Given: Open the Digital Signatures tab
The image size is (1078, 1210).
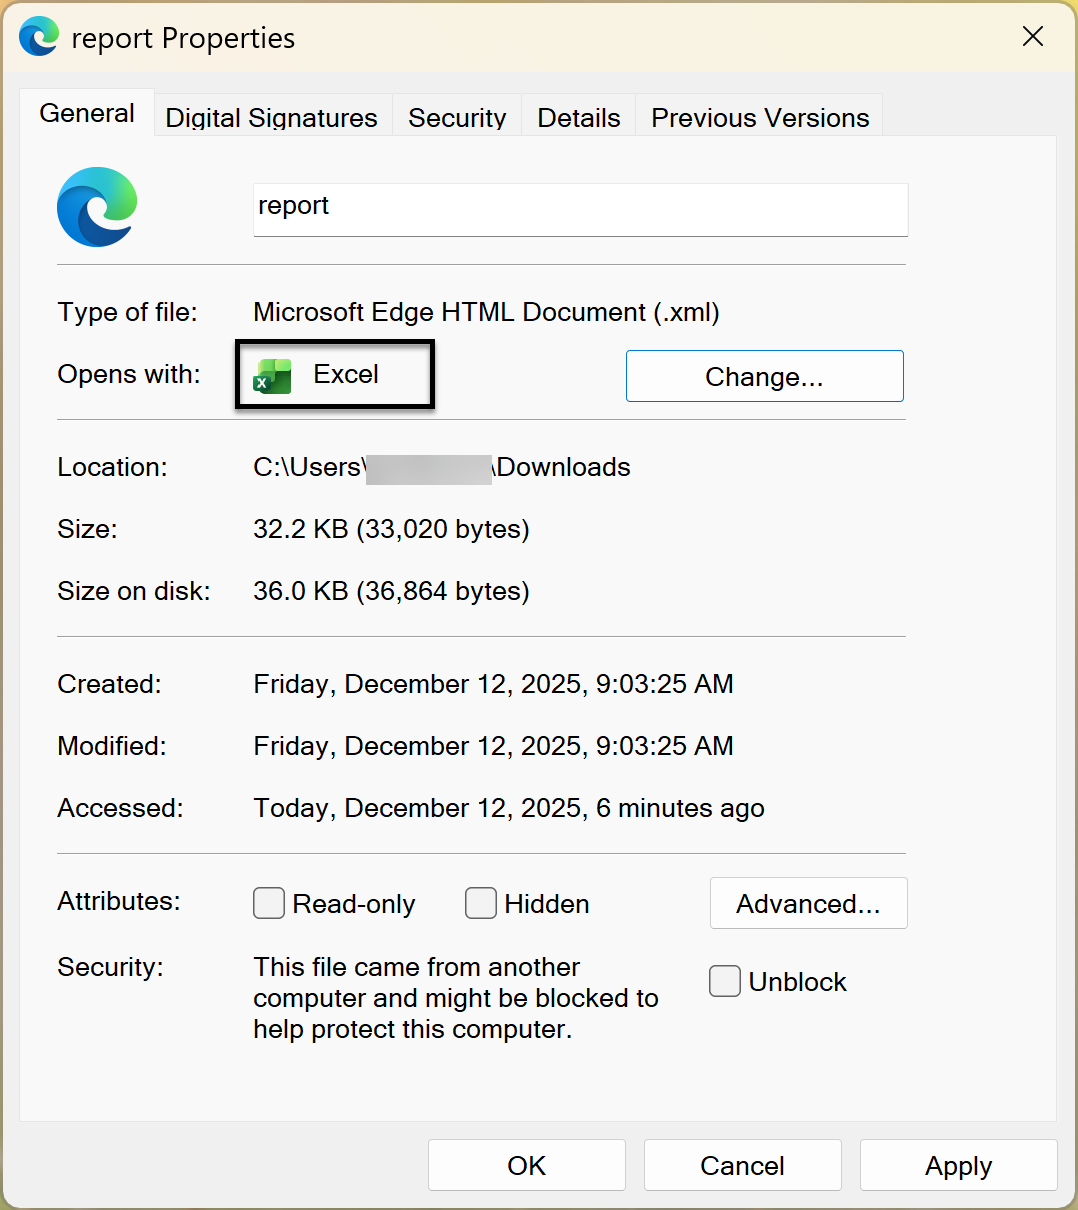Looking at the screenshot, I should [271, 118].
